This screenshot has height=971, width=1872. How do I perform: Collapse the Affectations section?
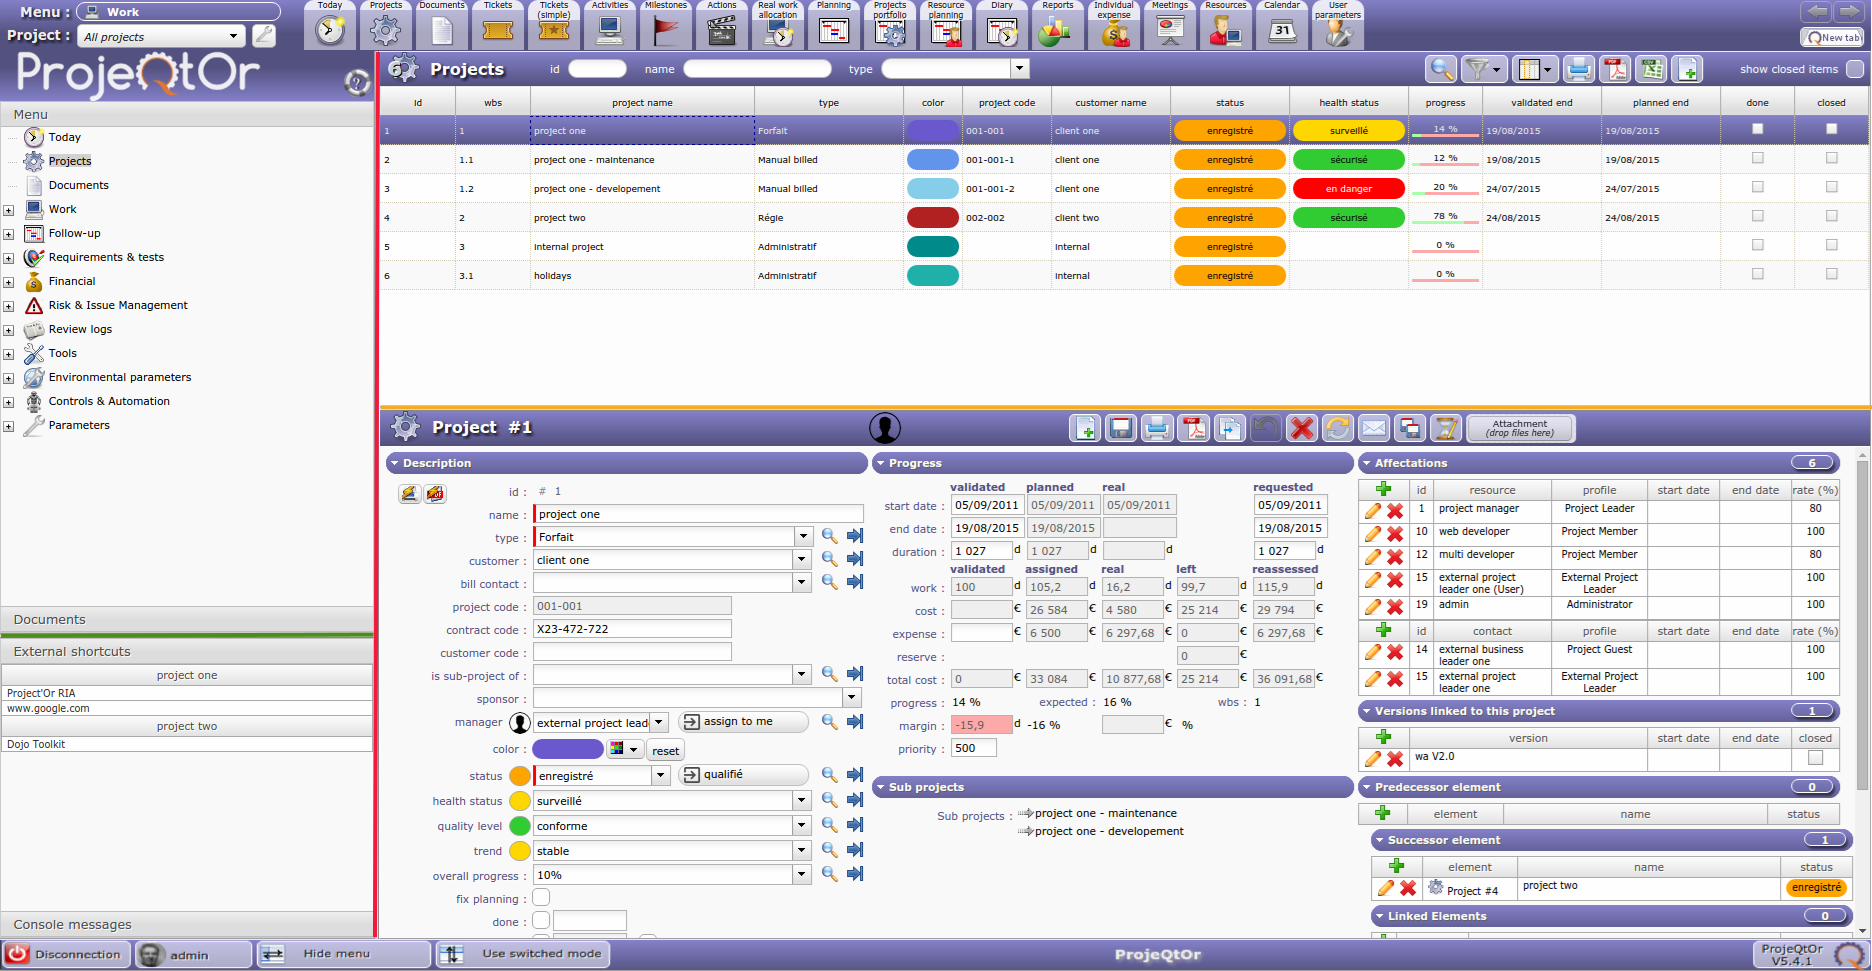1367,463
